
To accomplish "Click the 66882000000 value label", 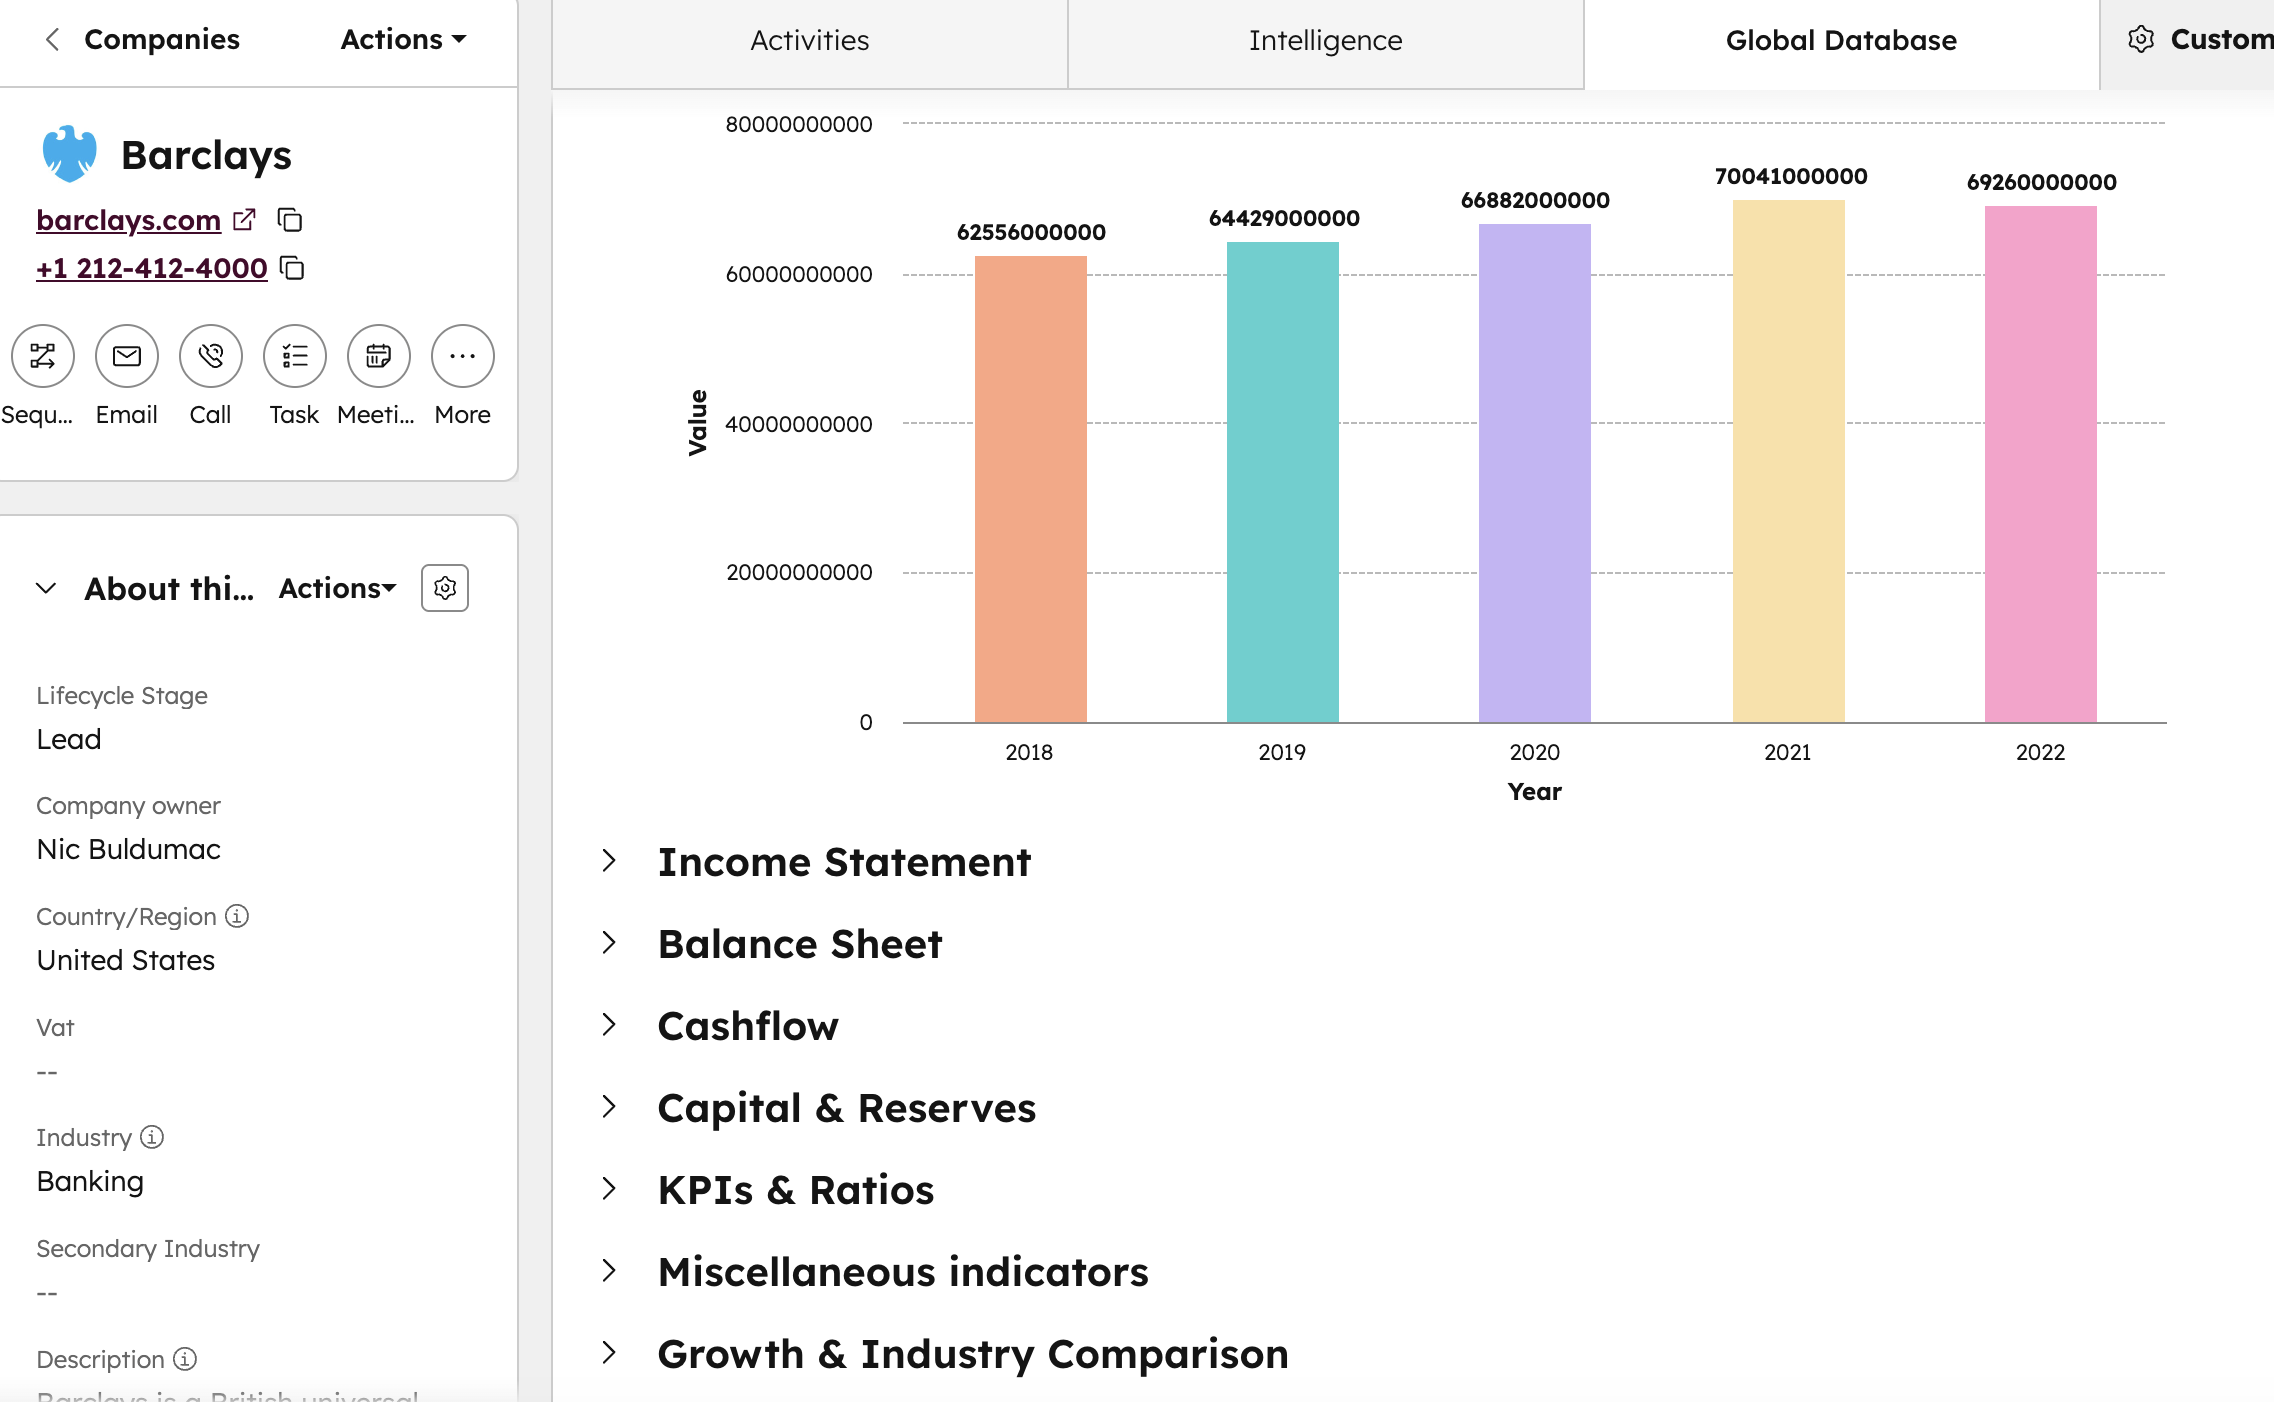I will [1535, 200].
